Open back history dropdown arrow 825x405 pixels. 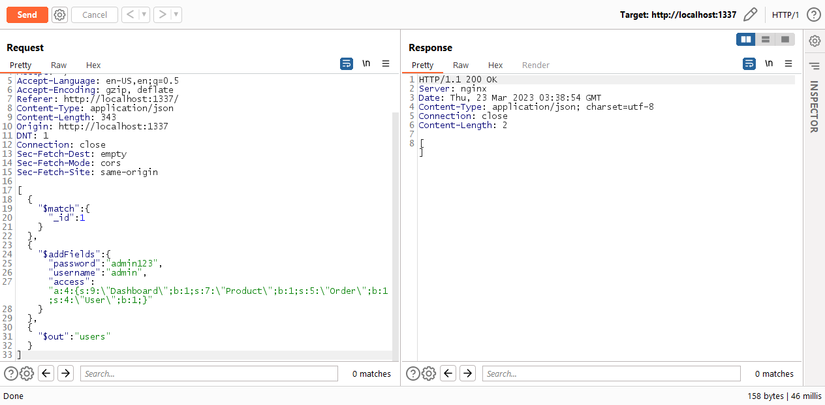[145, 15]
